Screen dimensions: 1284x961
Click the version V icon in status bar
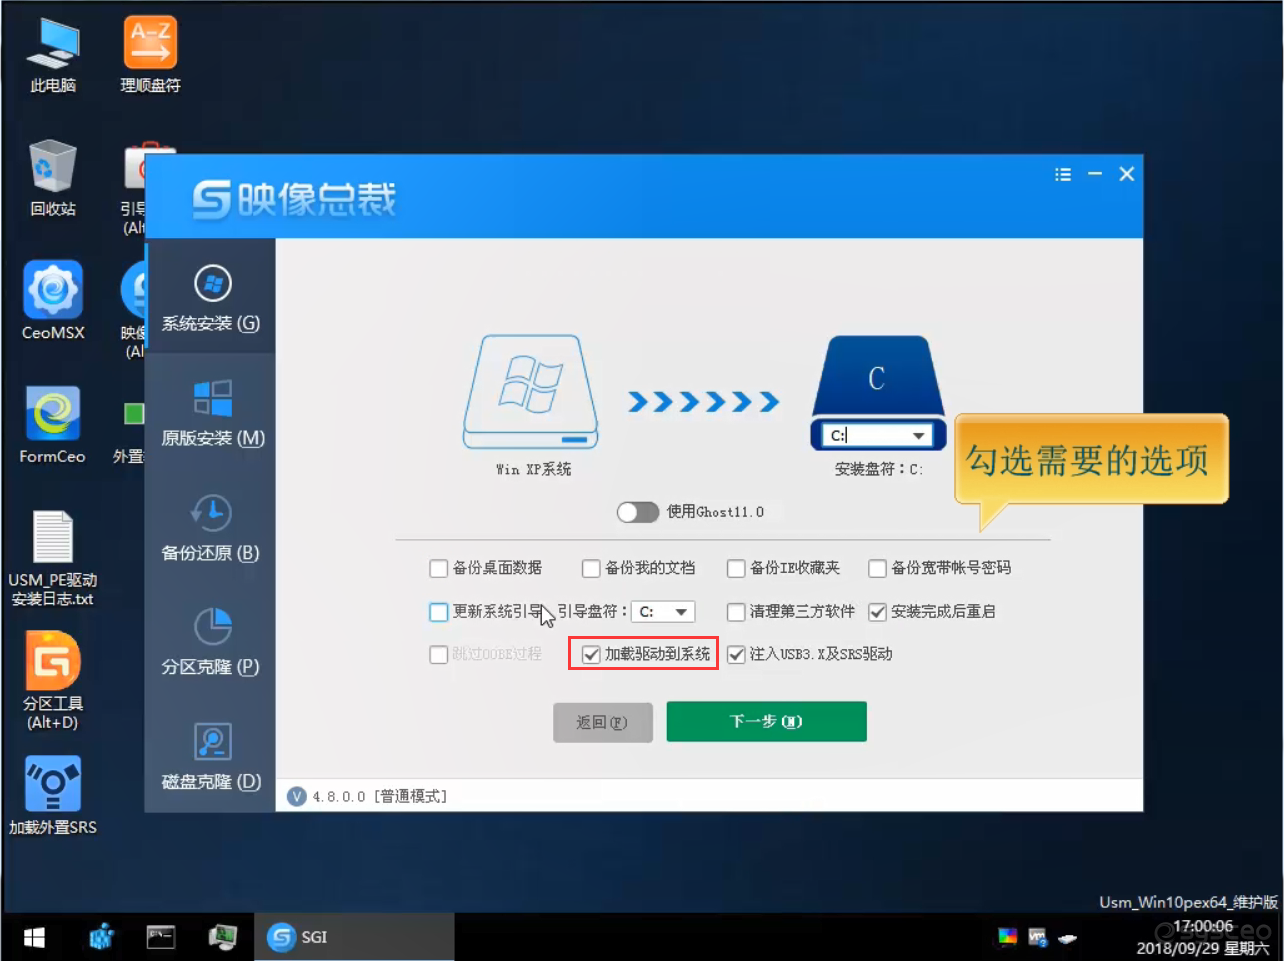296,796
